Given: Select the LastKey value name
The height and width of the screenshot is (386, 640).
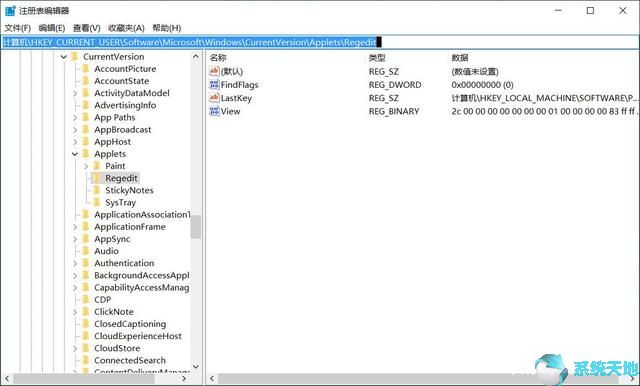Looking at the screenshot, I should (236, 98).
